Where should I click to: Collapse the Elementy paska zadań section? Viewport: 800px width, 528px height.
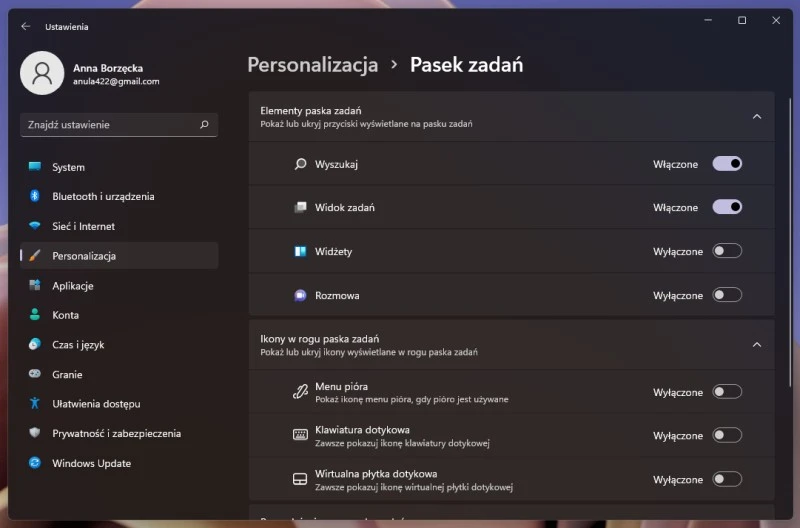pos(756,116)
